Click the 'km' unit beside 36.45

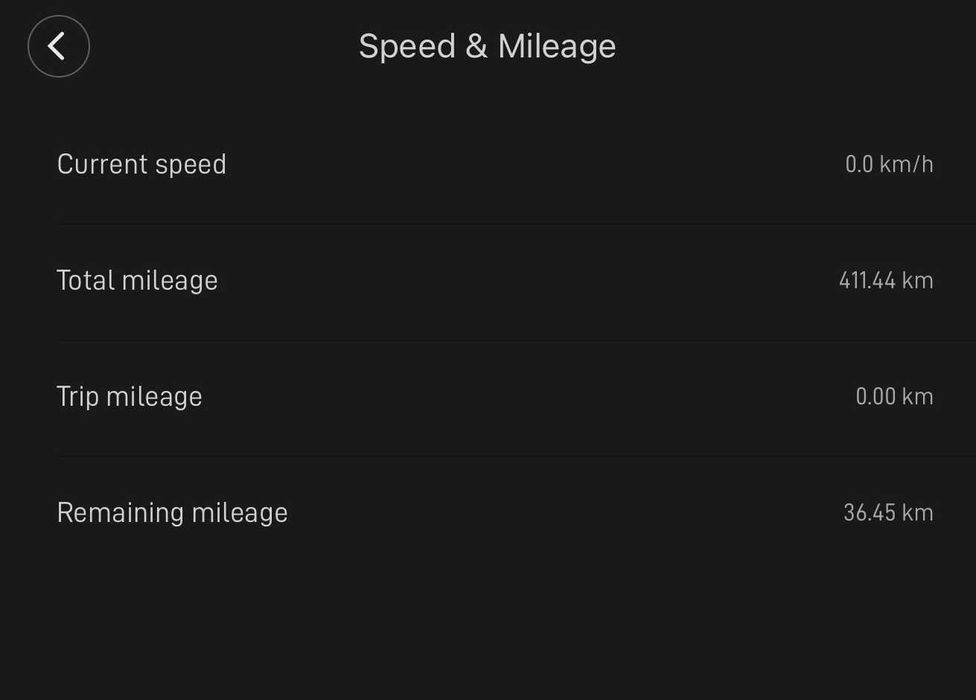click(917, 512)
